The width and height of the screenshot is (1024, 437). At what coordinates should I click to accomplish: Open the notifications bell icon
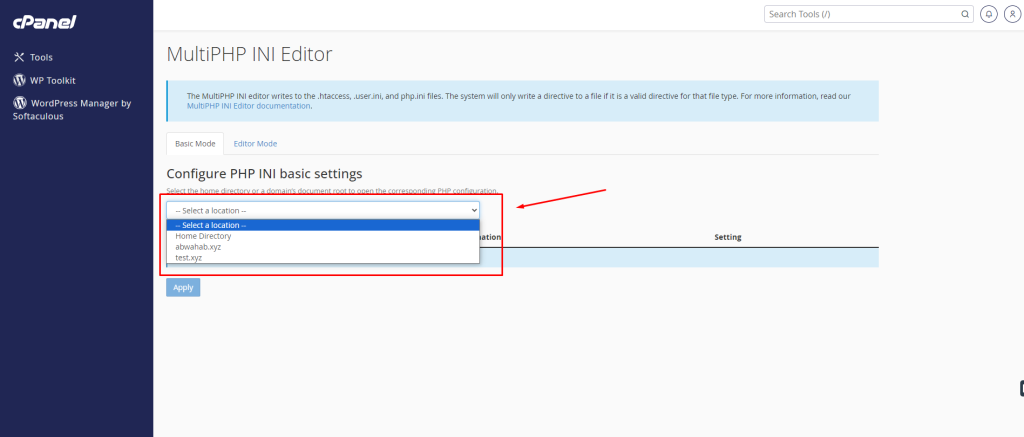988,14
